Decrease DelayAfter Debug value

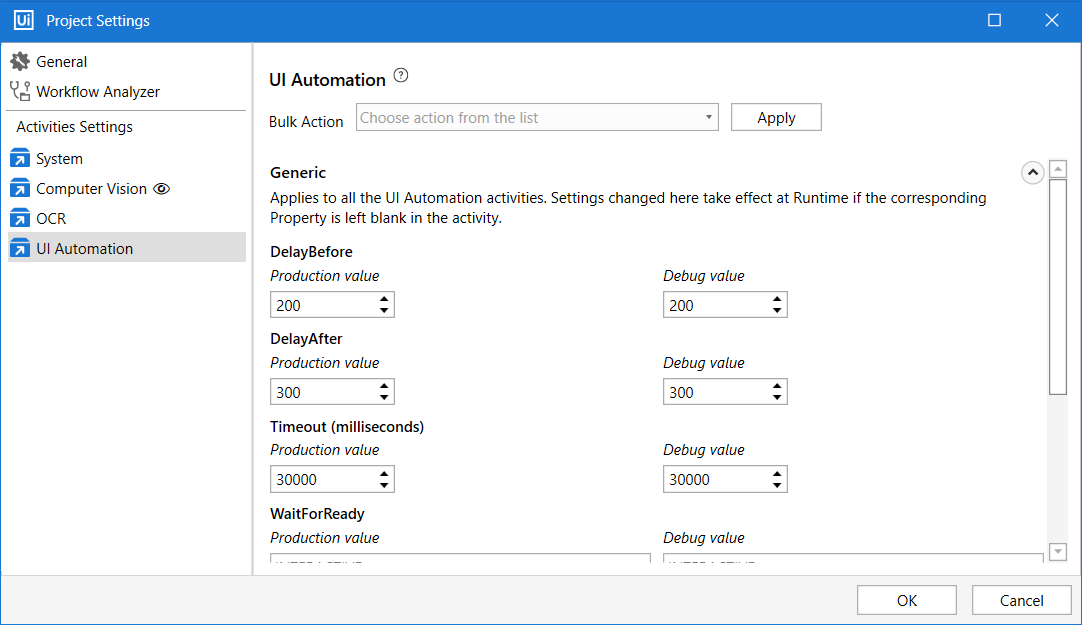click(x=777, y=397)
